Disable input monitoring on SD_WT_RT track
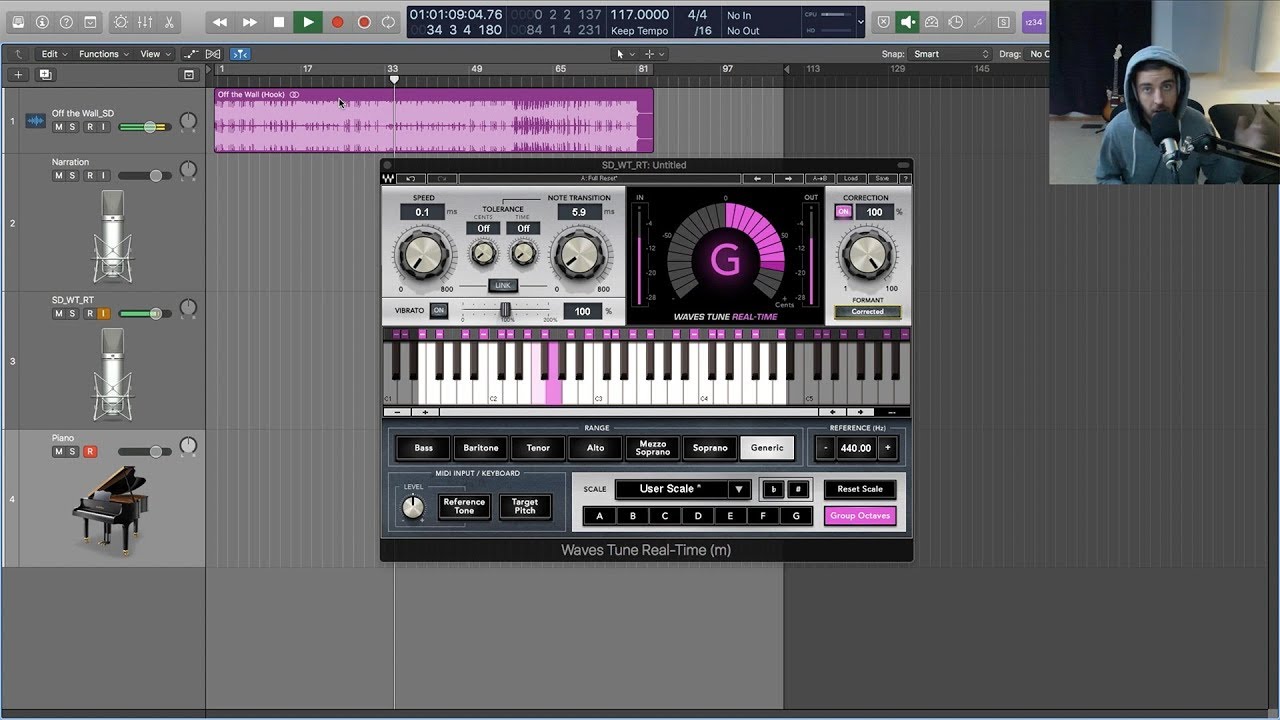The width and height of the screenshot is (1280, 720). [103, 313]
